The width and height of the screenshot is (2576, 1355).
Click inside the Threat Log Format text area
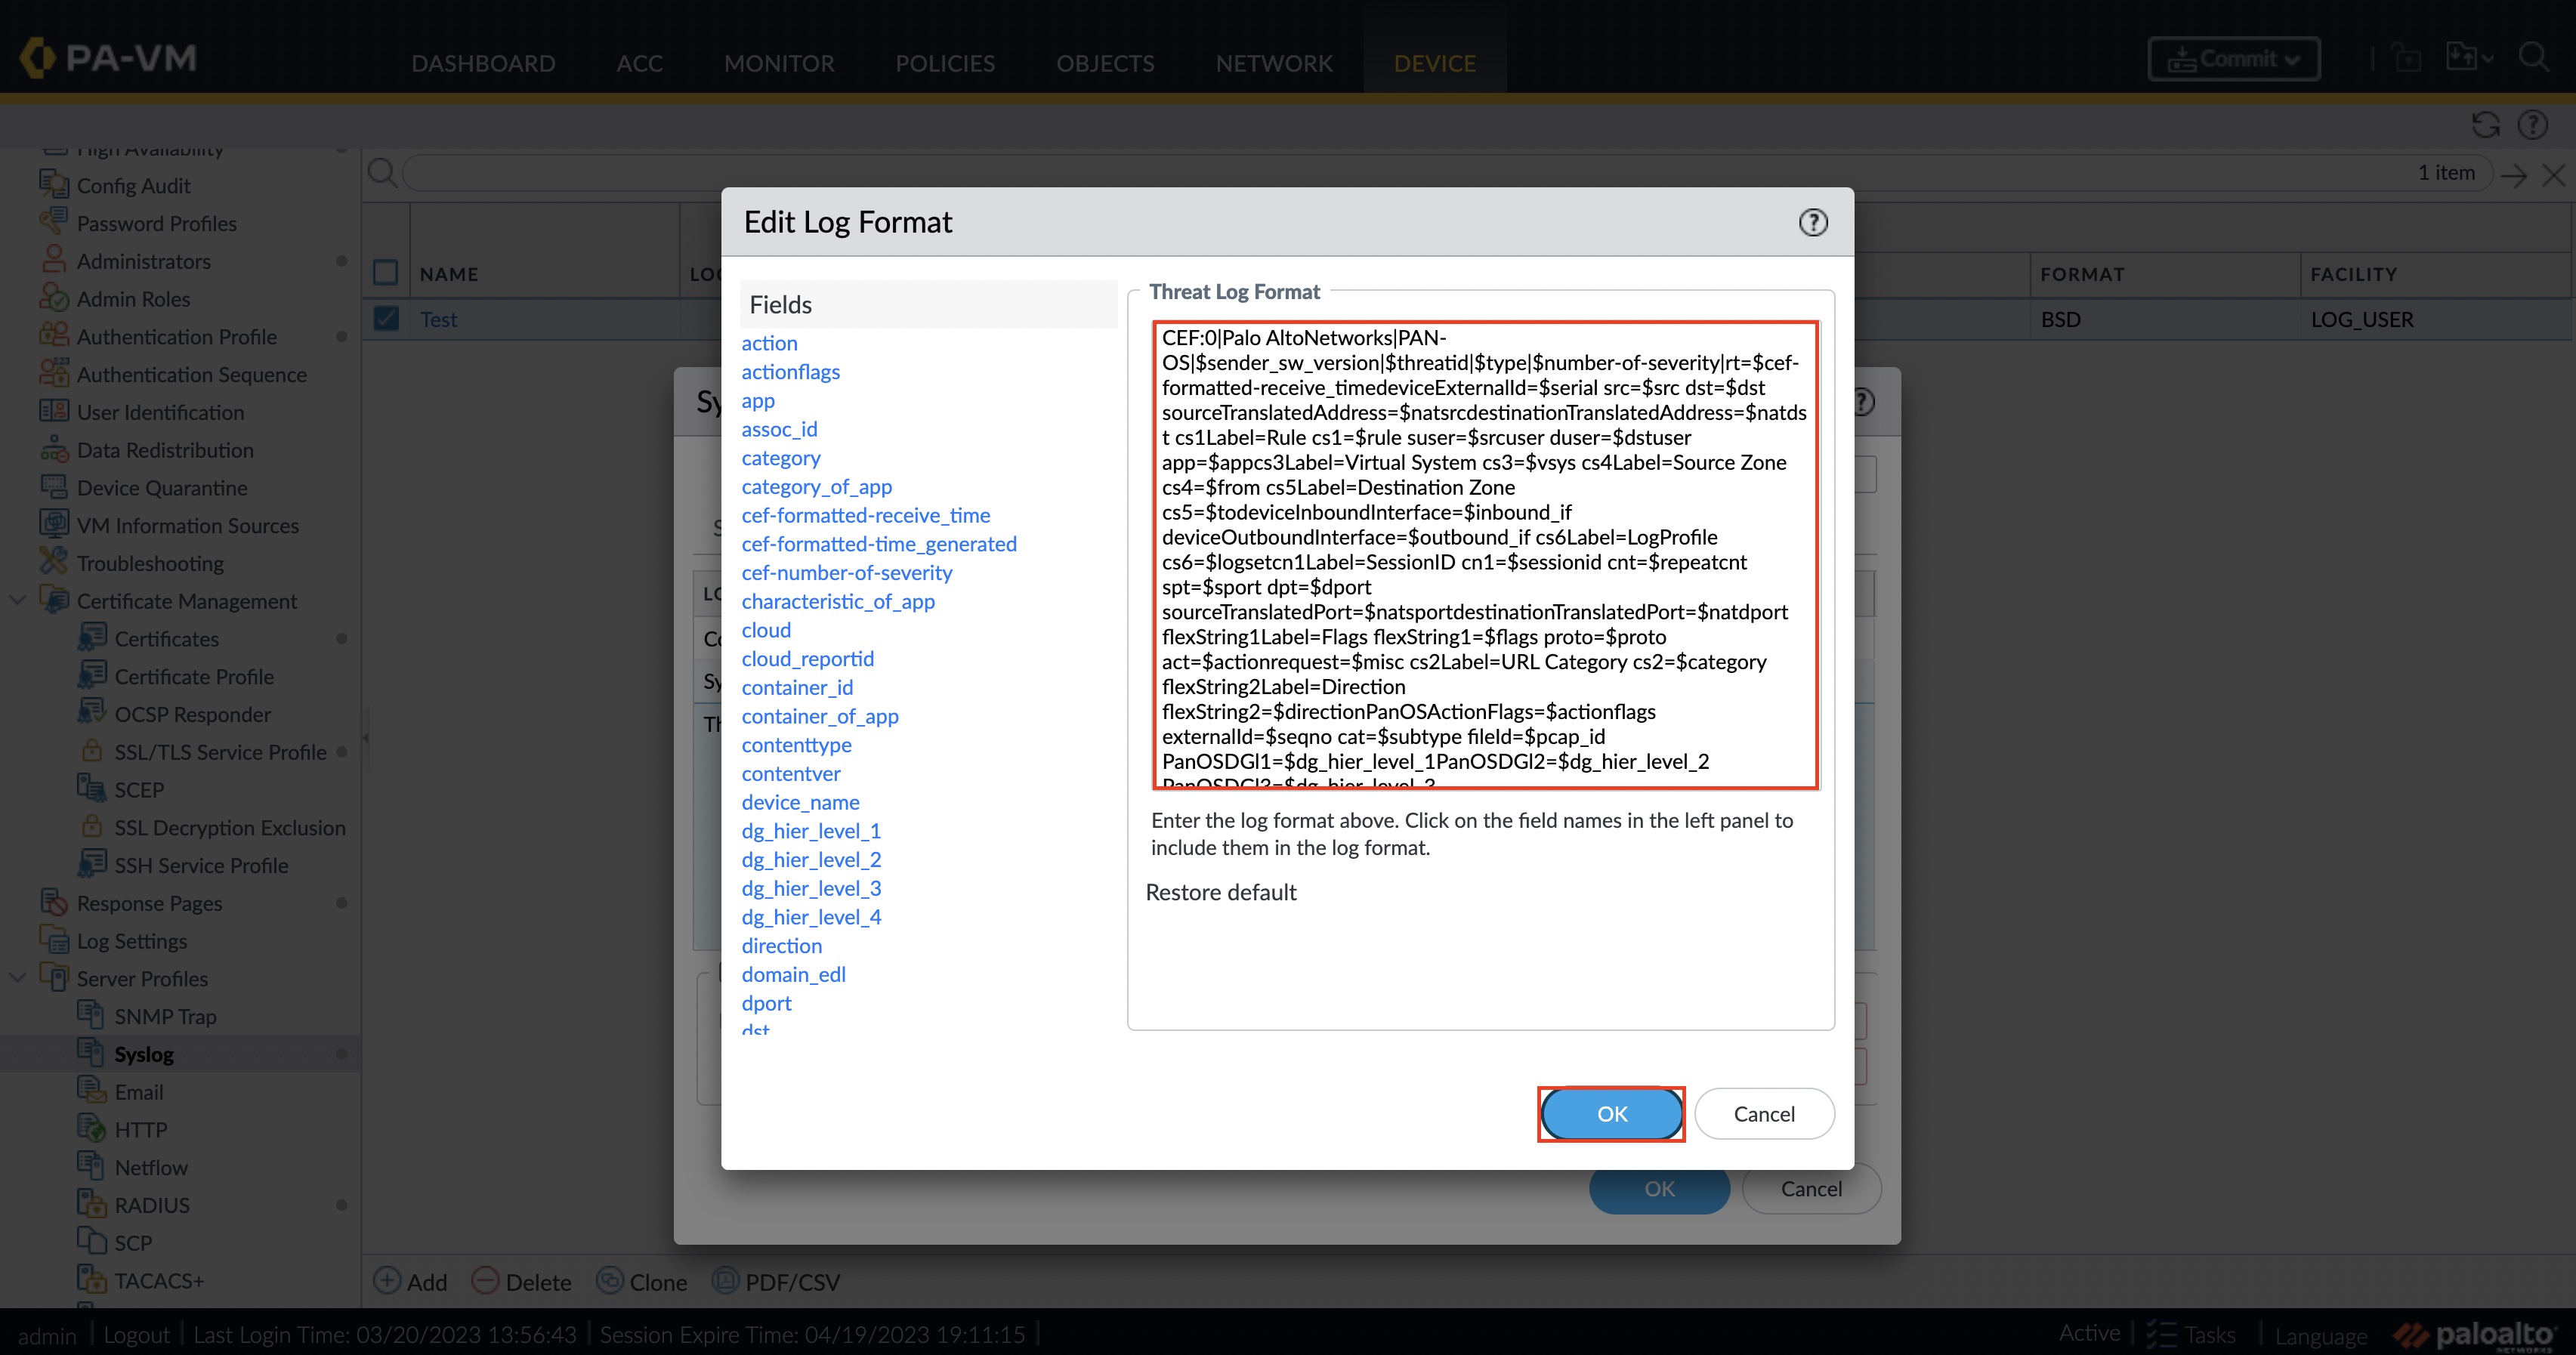coord(1484,555)
